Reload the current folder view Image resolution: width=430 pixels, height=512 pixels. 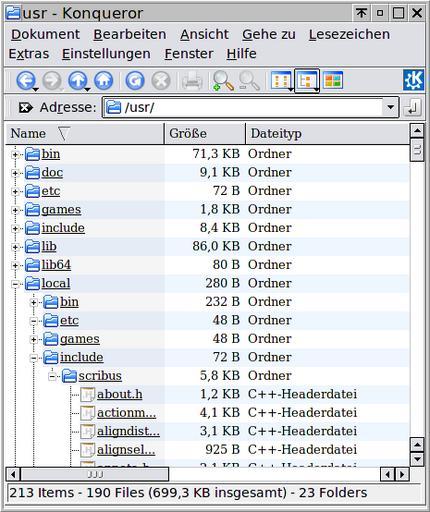point(135,81)
